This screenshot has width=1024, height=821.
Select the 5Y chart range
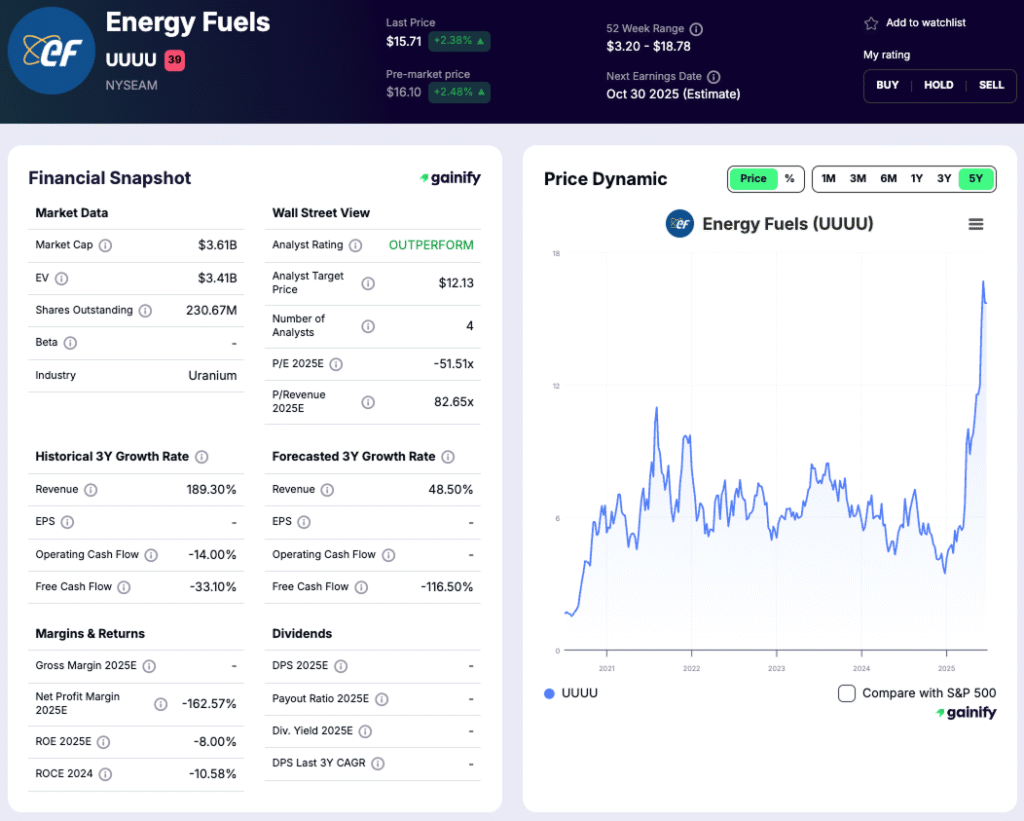point(976,179)
